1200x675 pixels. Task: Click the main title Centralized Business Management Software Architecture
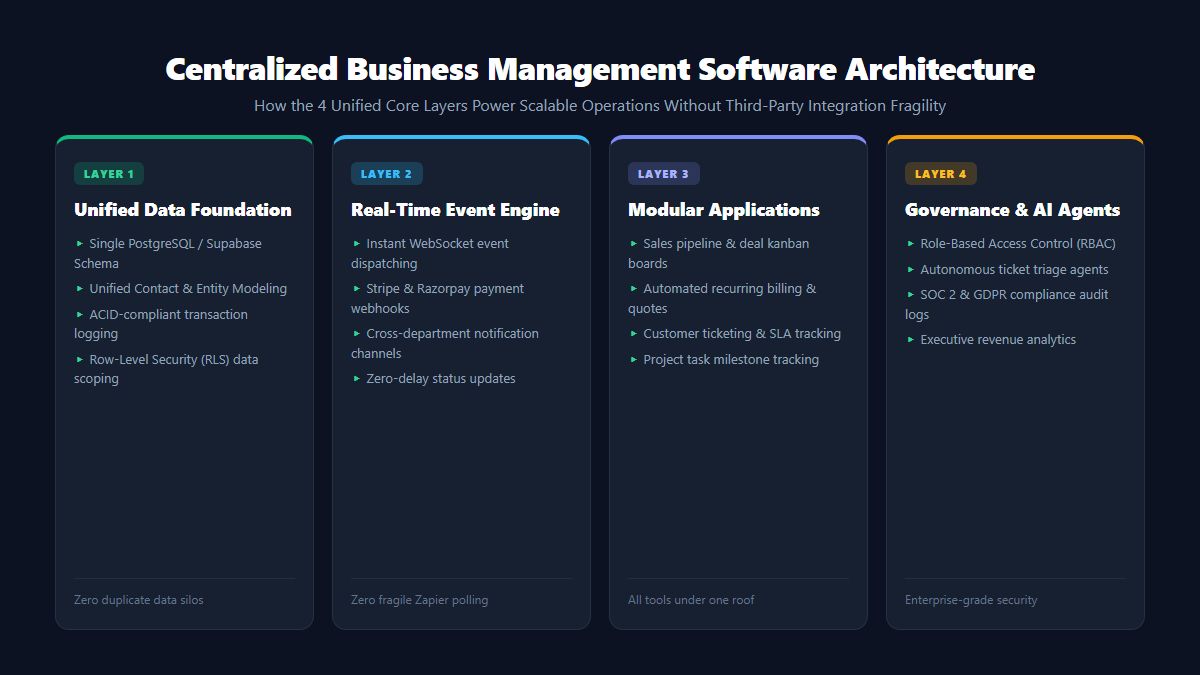coord(600,69)
